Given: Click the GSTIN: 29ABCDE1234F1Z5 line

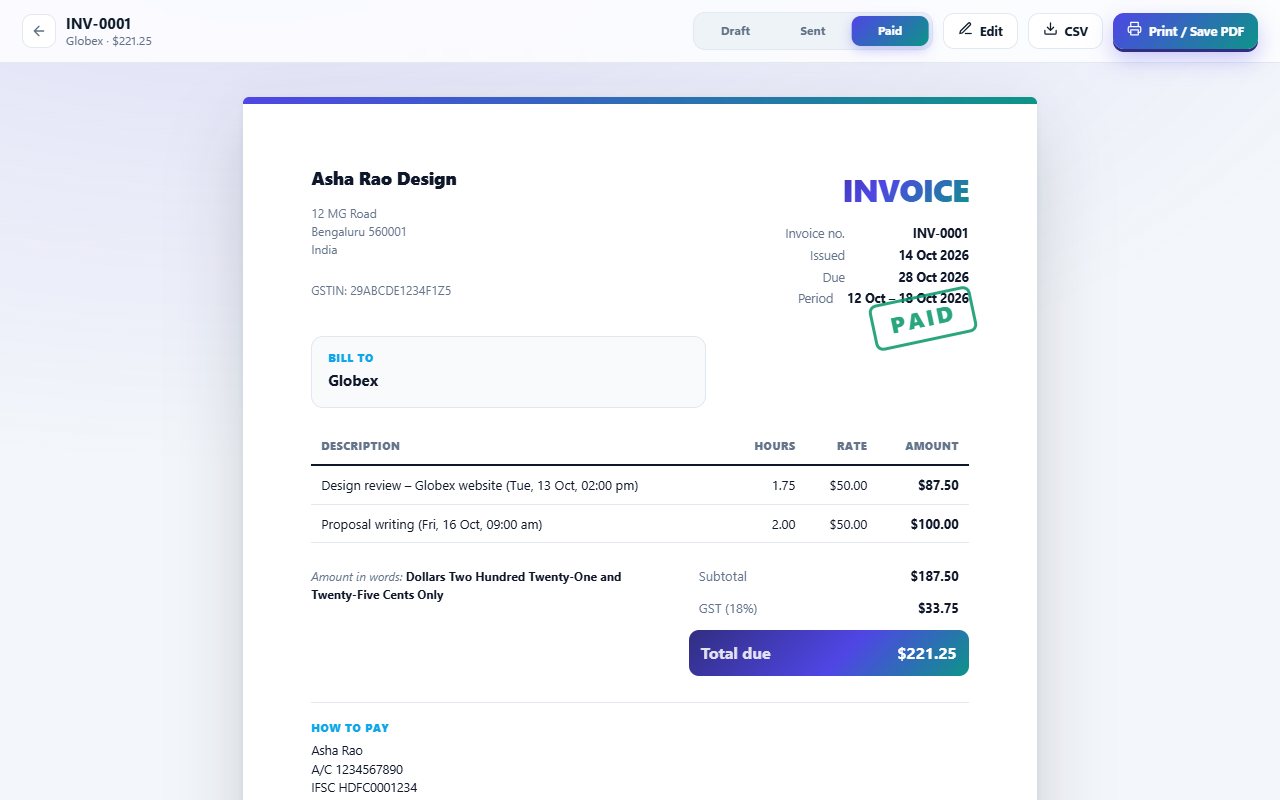Looking at the screenshot, I should click(381, 291).
